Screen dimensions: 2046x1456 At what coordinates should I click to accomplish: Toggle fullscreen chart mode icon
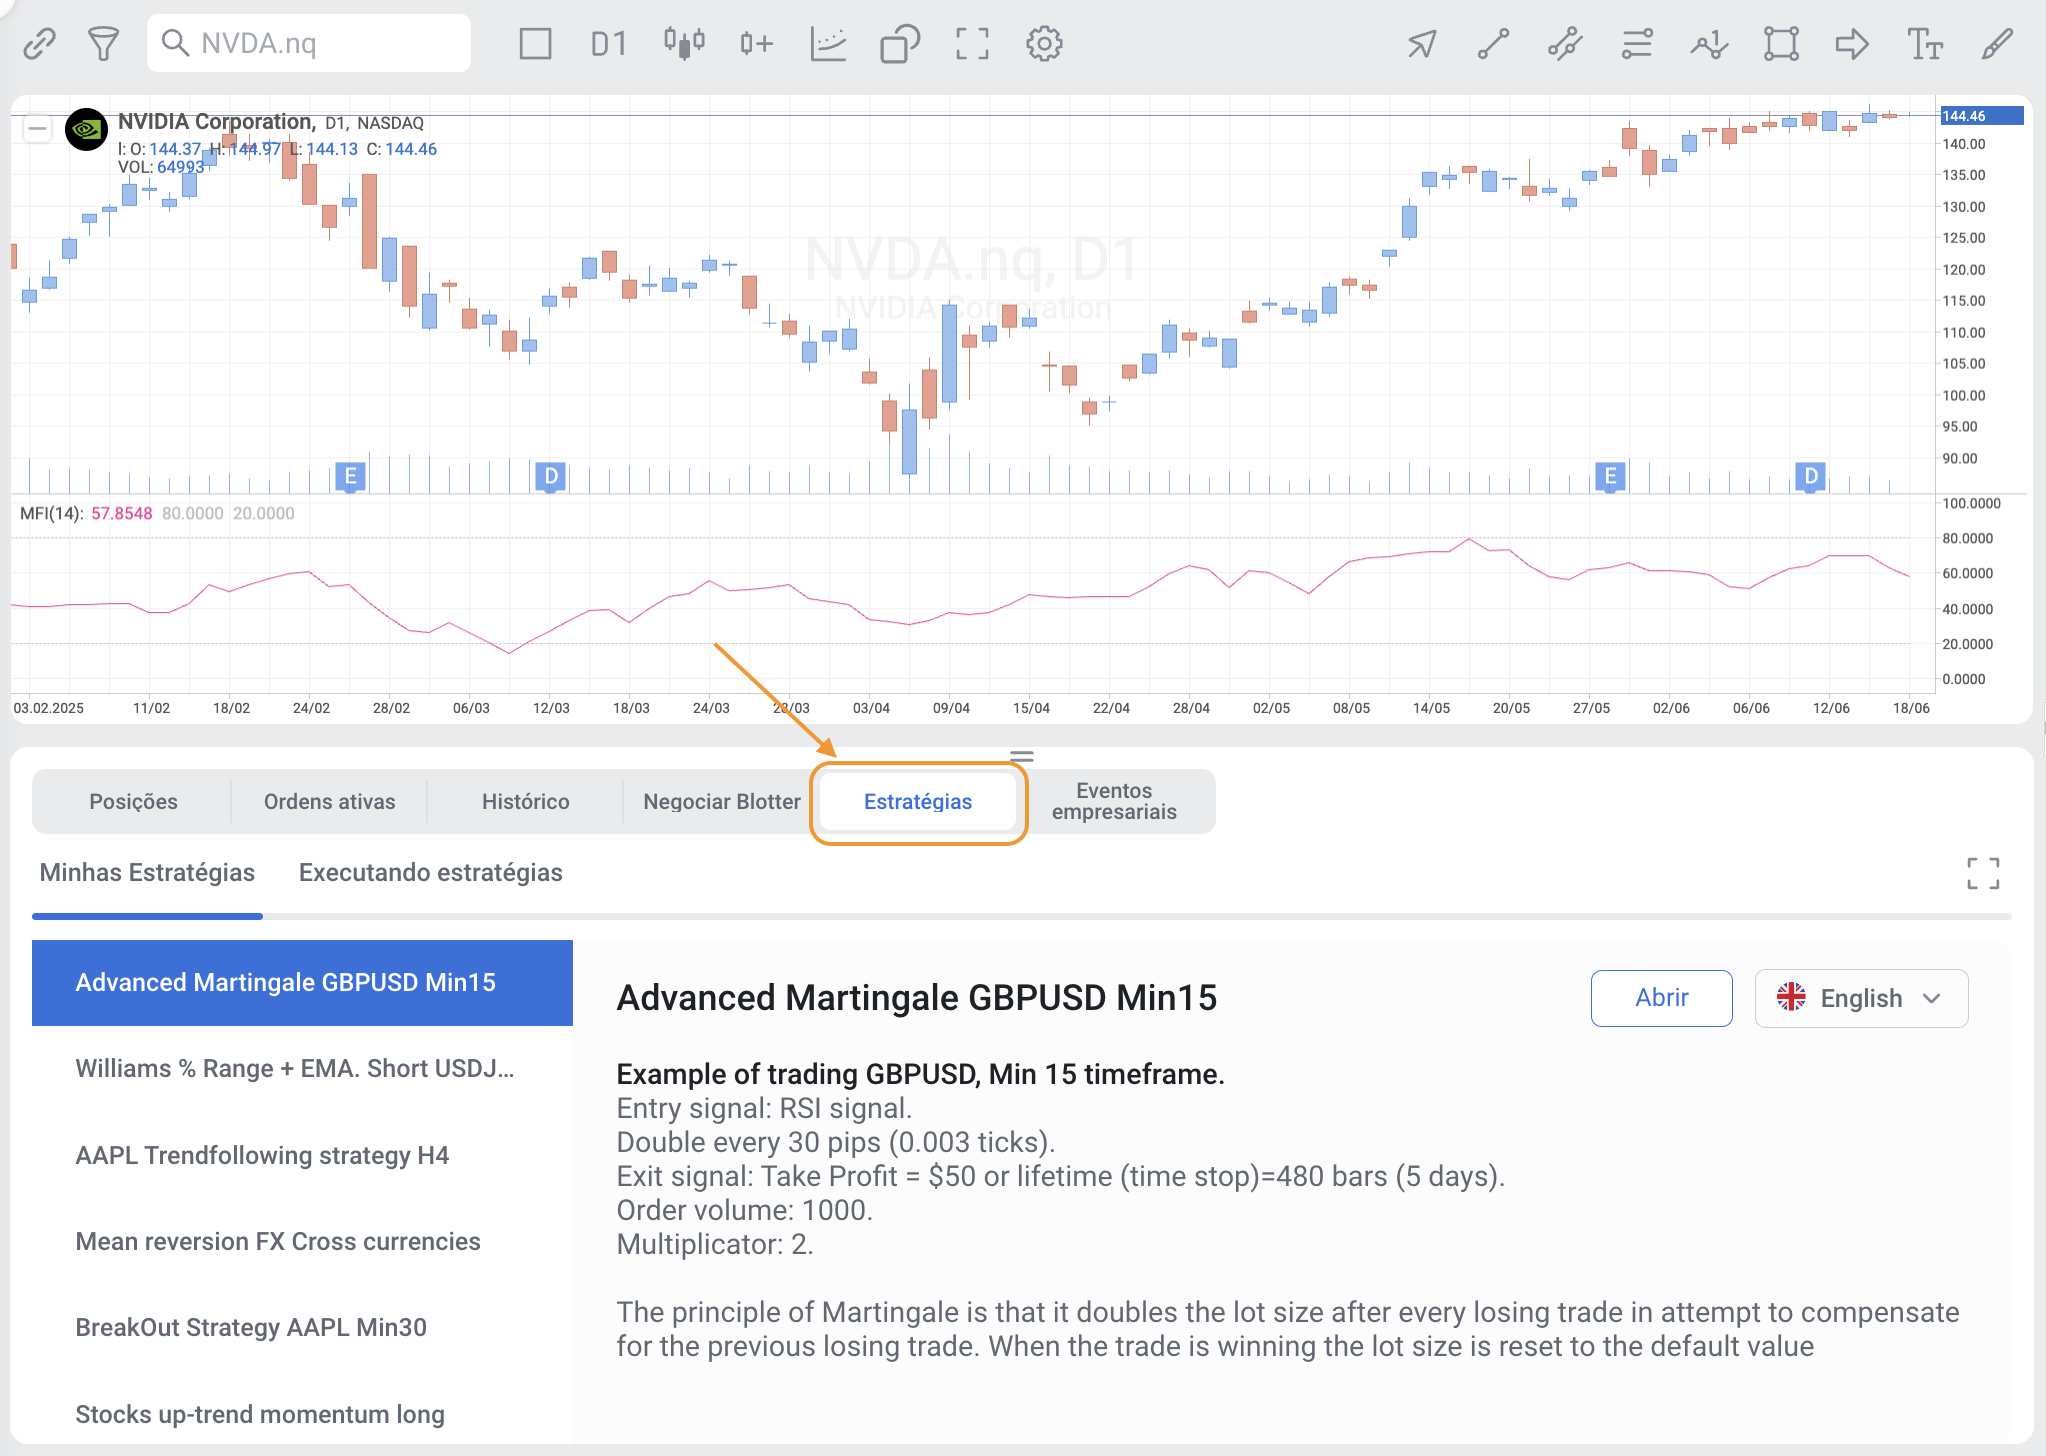pyautogui.click(x=972, y=44)
